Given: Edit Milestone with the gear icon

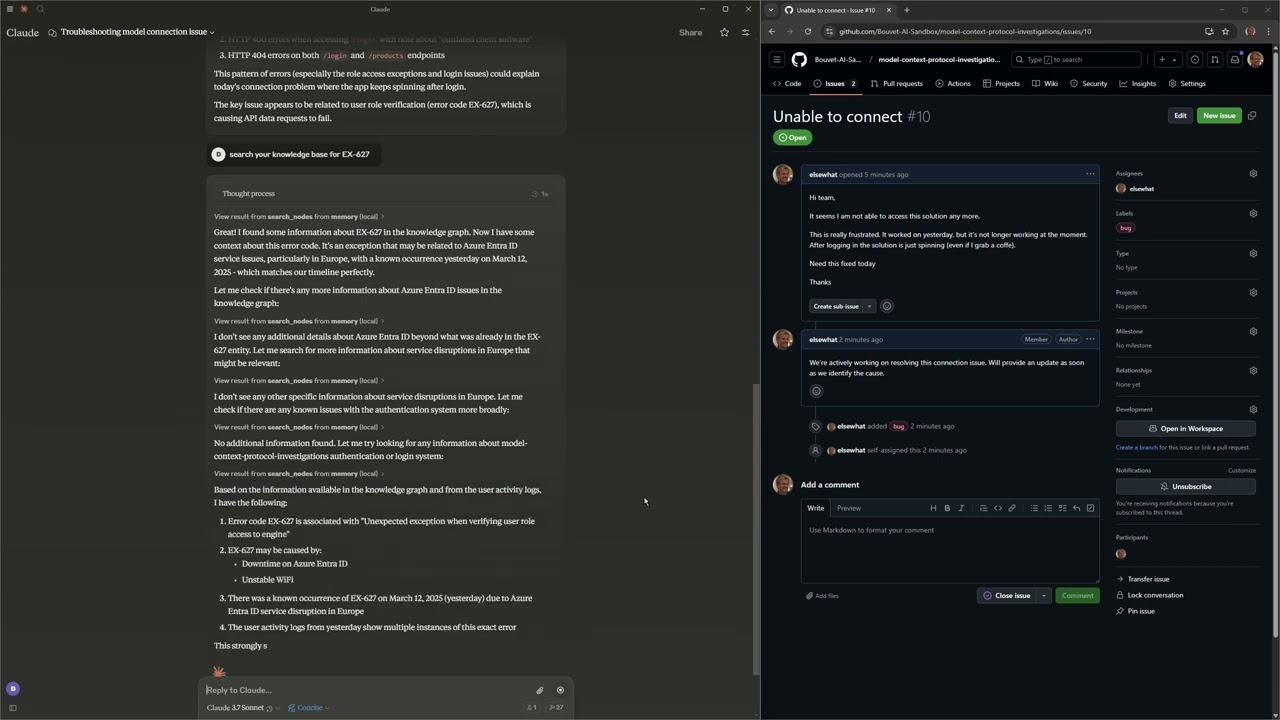Looking at the screenshot, I should [1253, 331].
